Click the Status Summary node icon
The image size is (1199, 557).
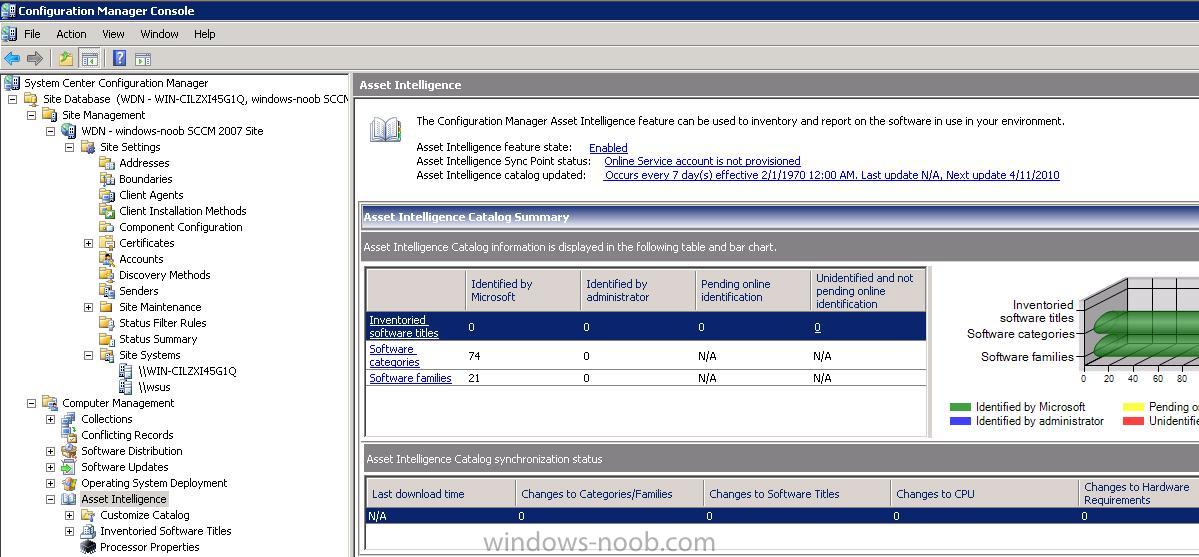106,339
